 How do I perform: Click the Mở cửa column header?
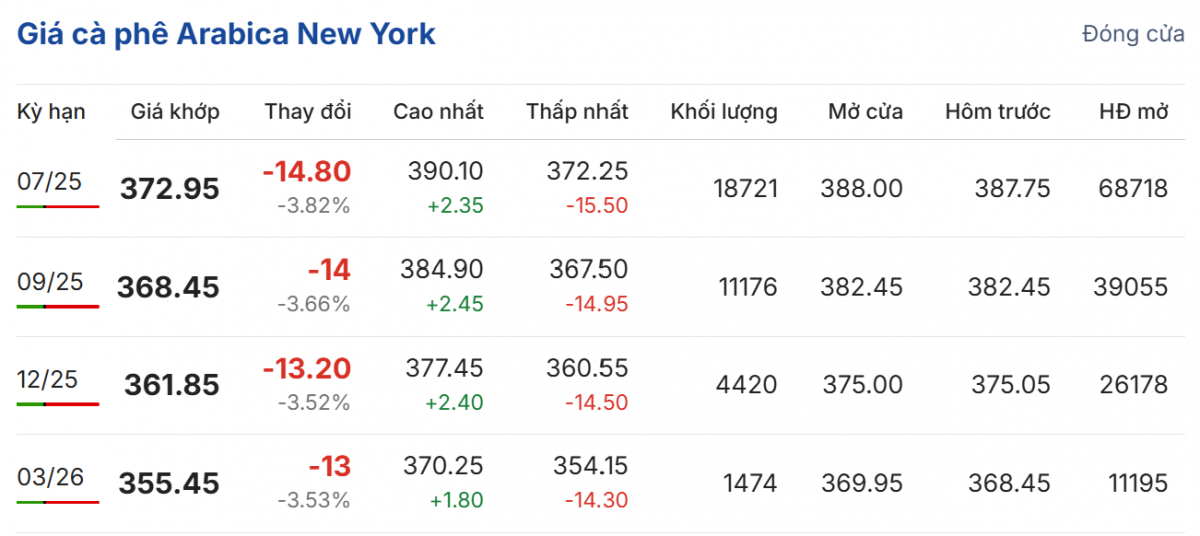(x=865, y=111)
